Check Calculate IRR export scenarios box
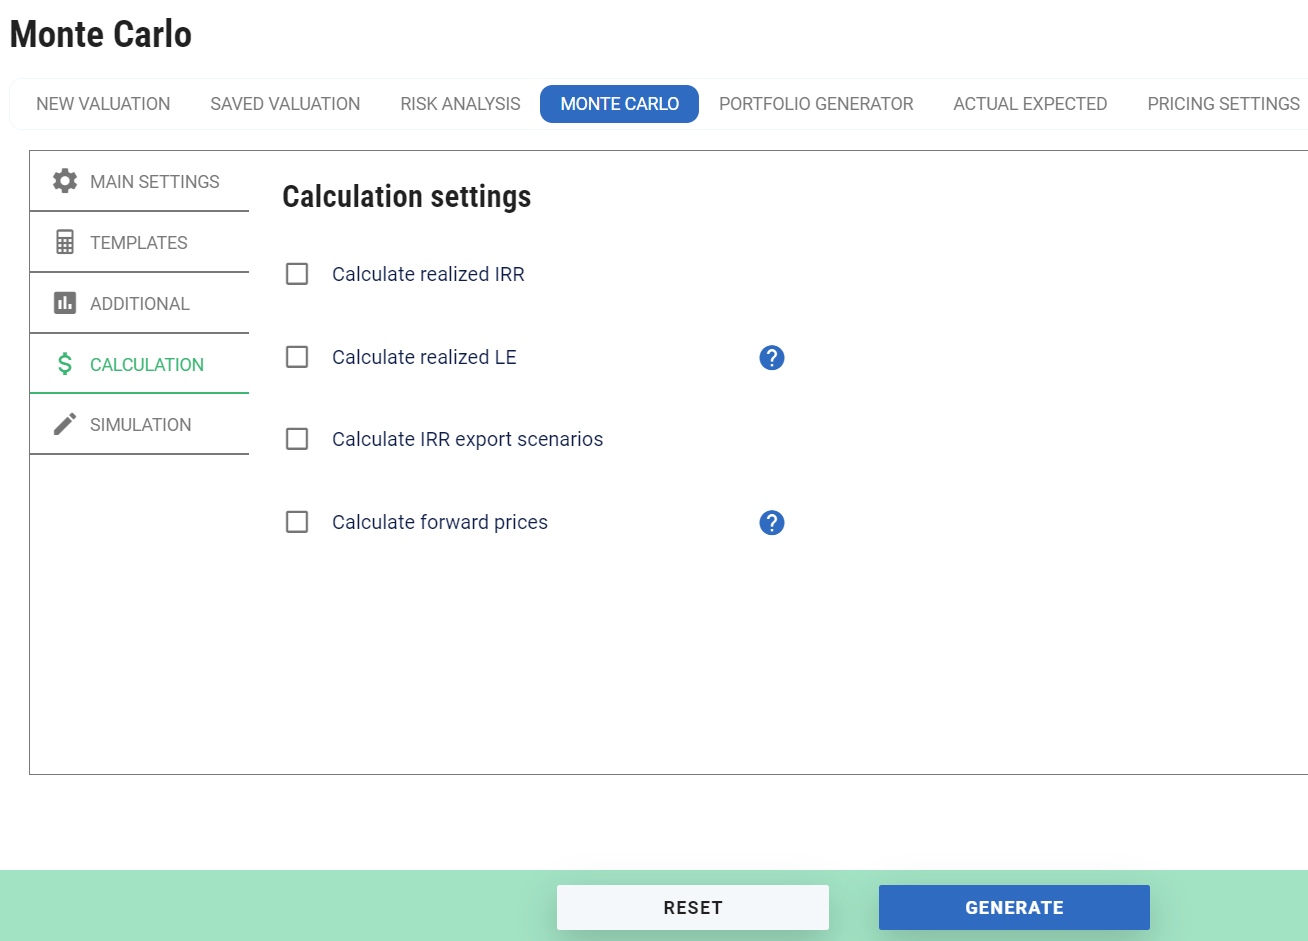 (297, 439)
